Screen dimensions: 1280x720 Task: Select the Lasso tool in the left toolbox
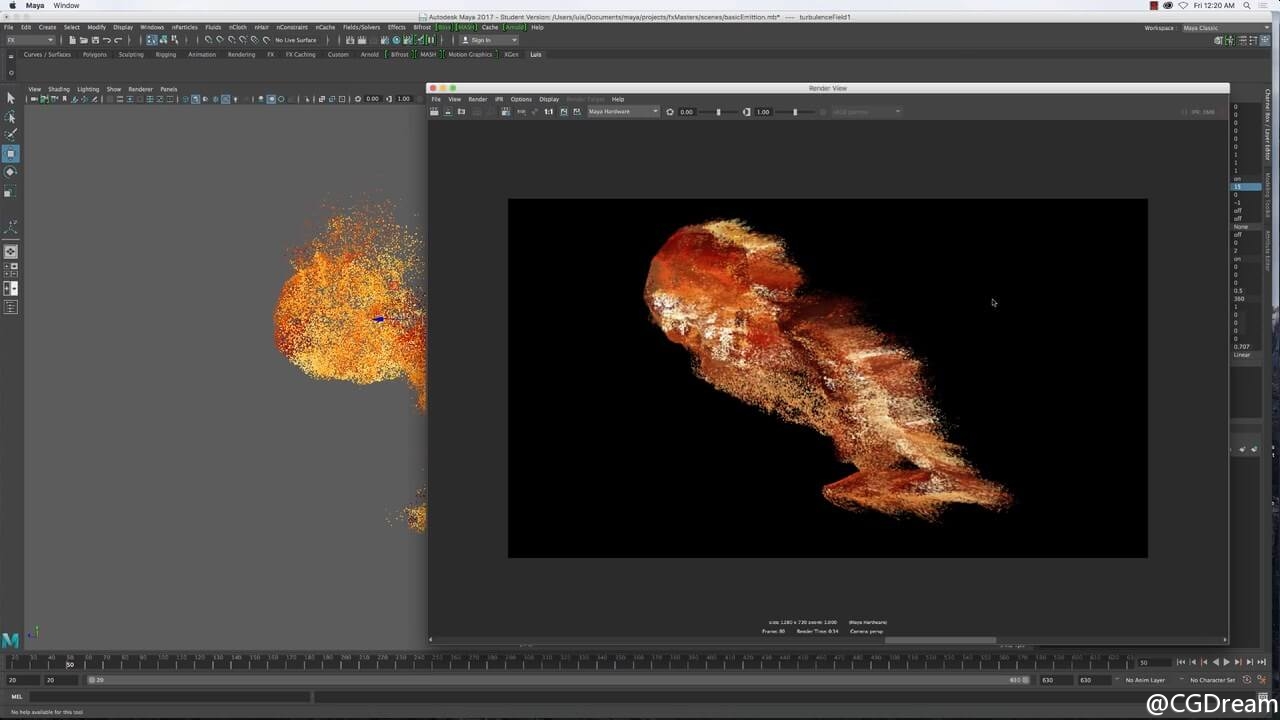pyautogui.click(x=11, y=117)
